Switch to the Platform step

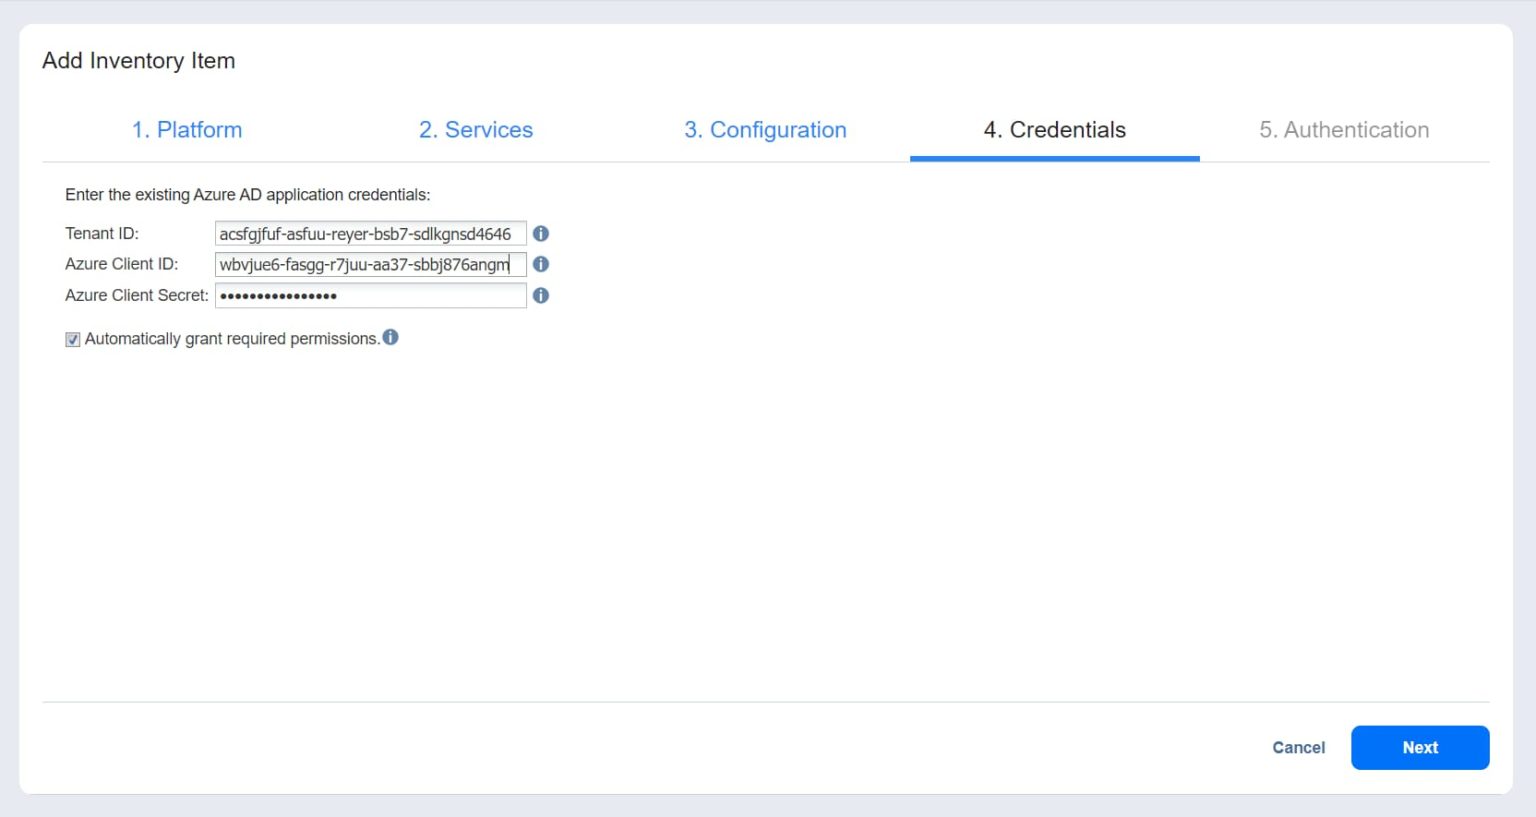click(x=186, y=129)
